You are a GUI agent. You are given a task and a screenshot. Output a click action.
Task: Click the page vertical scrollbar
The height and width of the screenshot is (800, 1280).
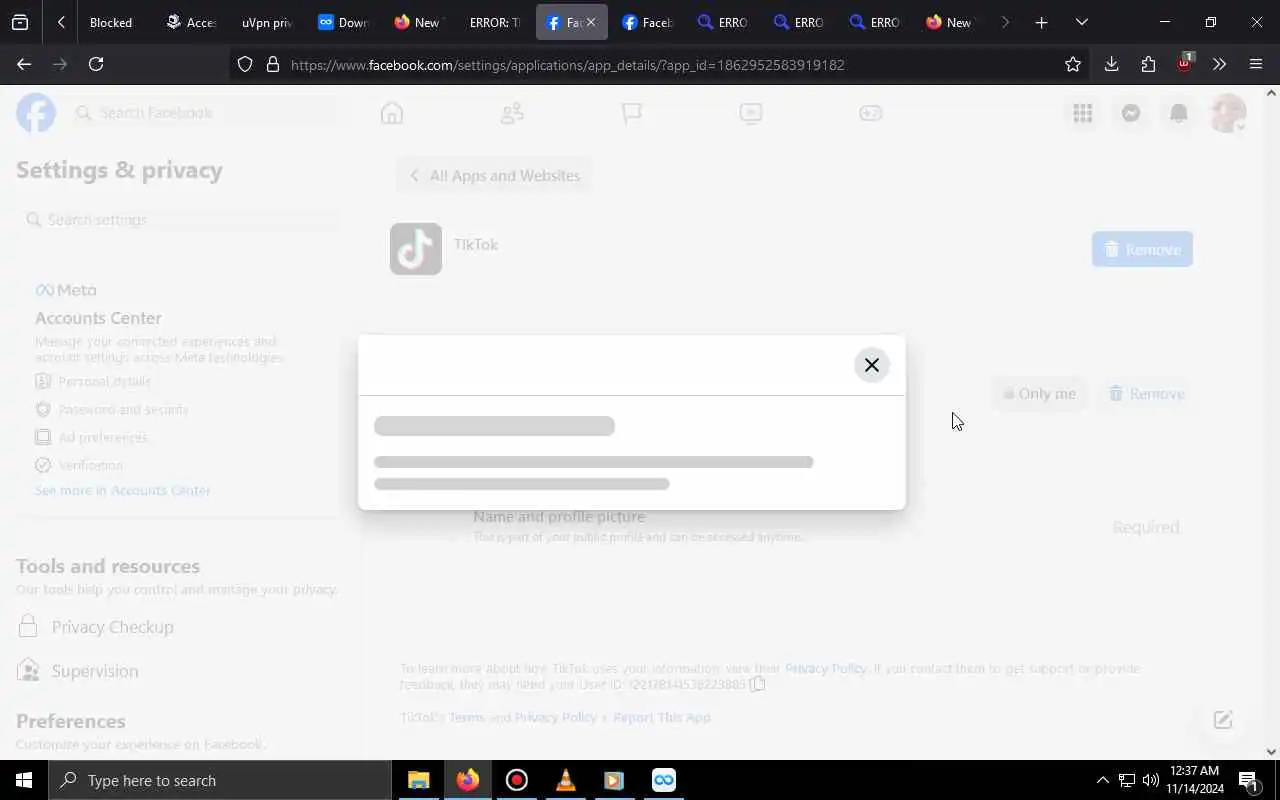(x=1271, y=422)
